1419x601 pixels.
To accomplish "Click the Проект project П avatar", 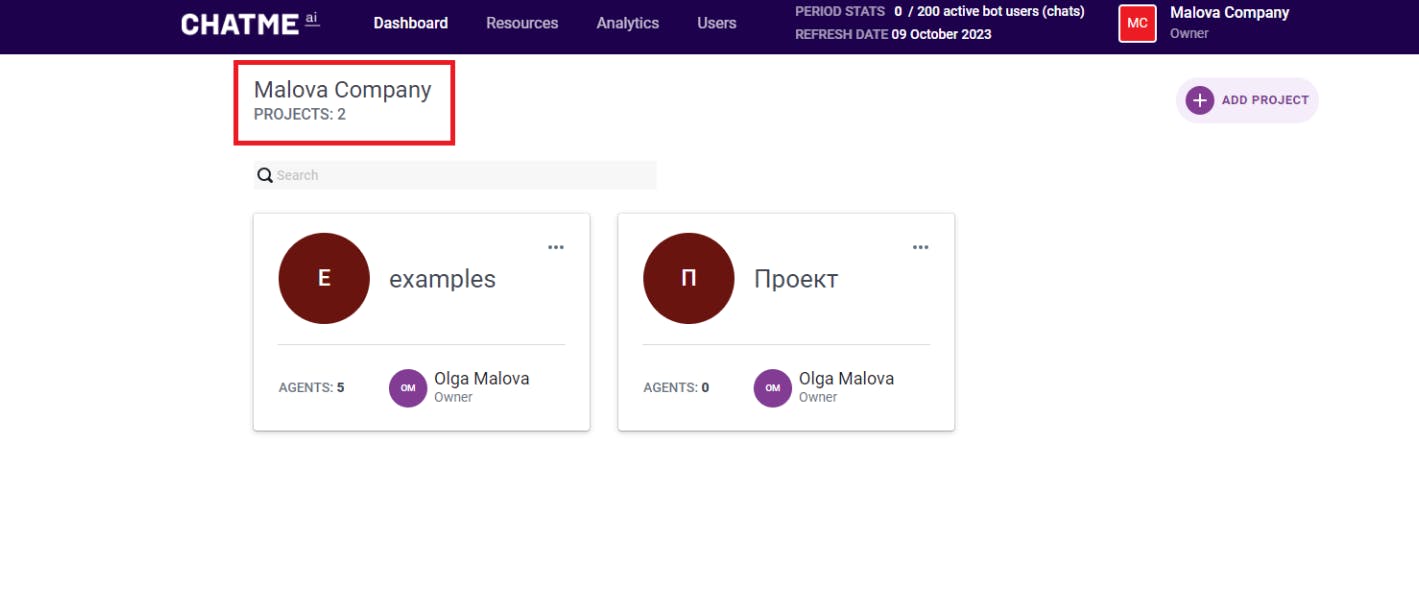I will coord(688,278).
